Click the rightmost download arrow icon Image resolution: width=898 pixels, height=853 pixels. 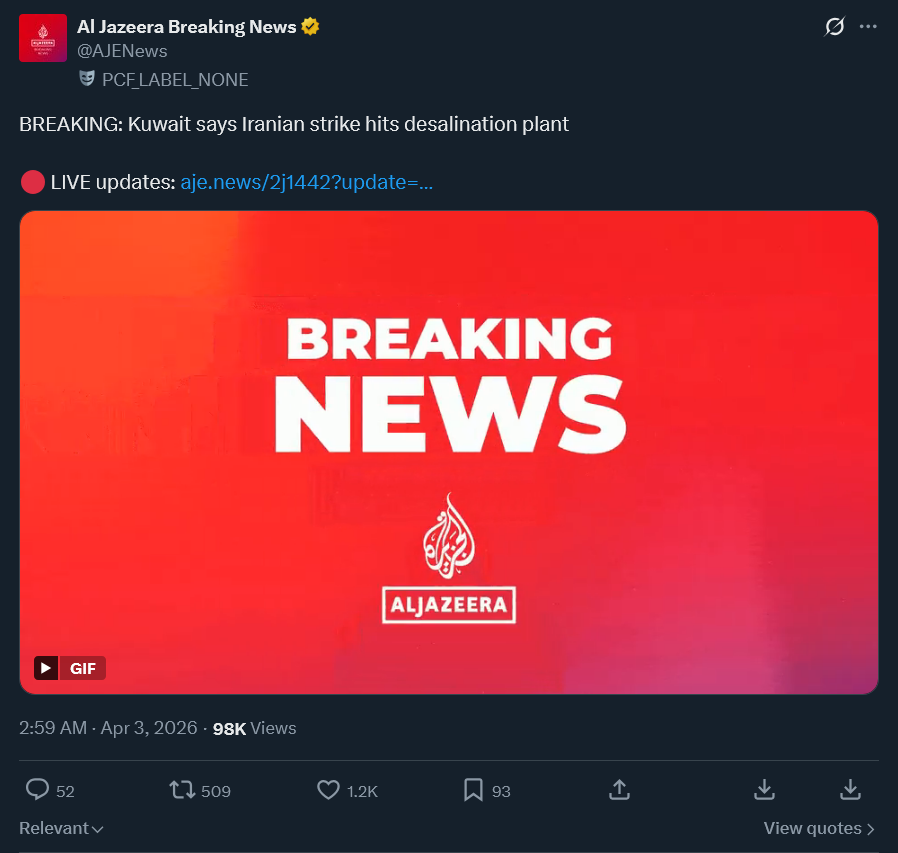pyautogui.click(x=850, y=789)
